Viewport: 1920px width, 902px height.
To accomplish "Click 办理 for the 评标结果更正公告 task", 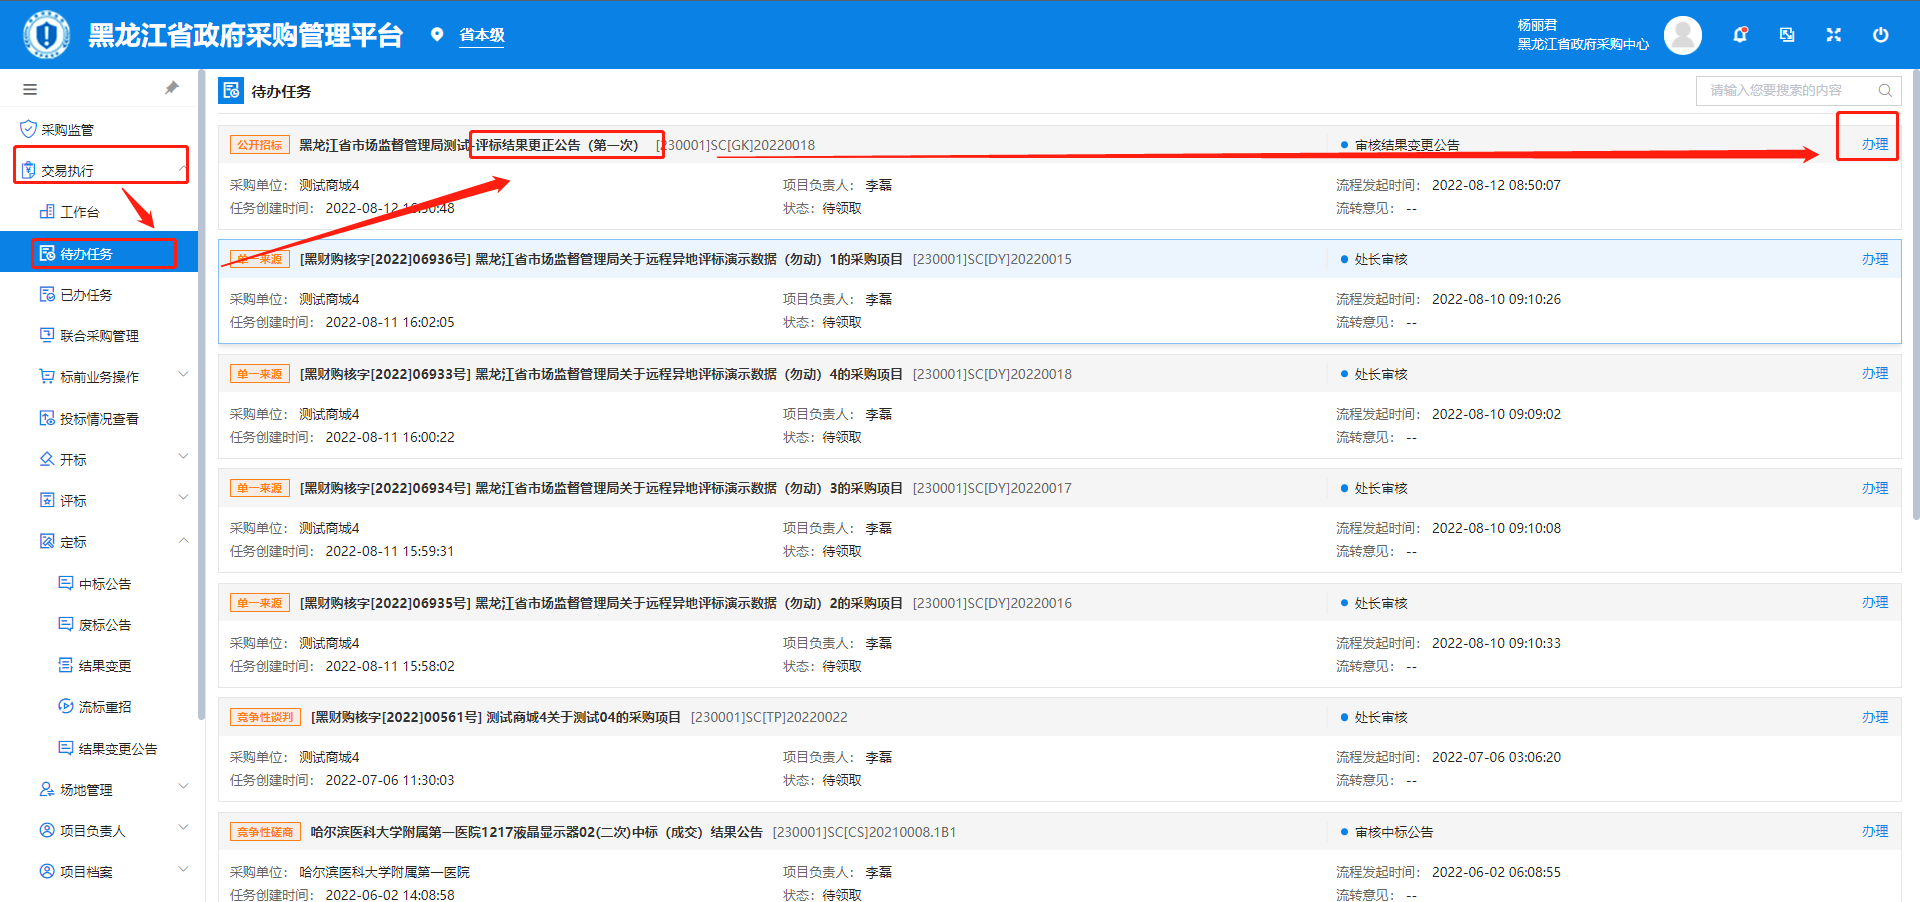I will [x=1875, y=144].
